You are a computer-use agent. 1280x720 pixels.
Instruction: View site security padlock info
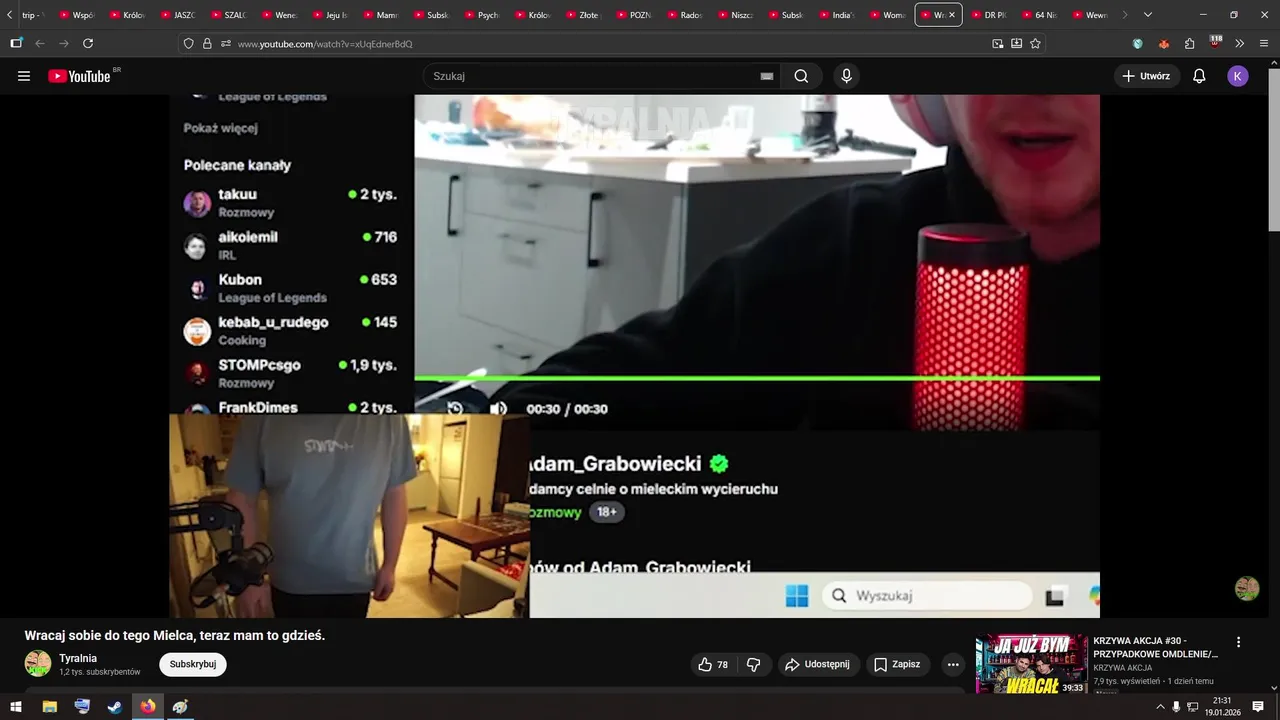pyautogui.click(x=207, y=44)
